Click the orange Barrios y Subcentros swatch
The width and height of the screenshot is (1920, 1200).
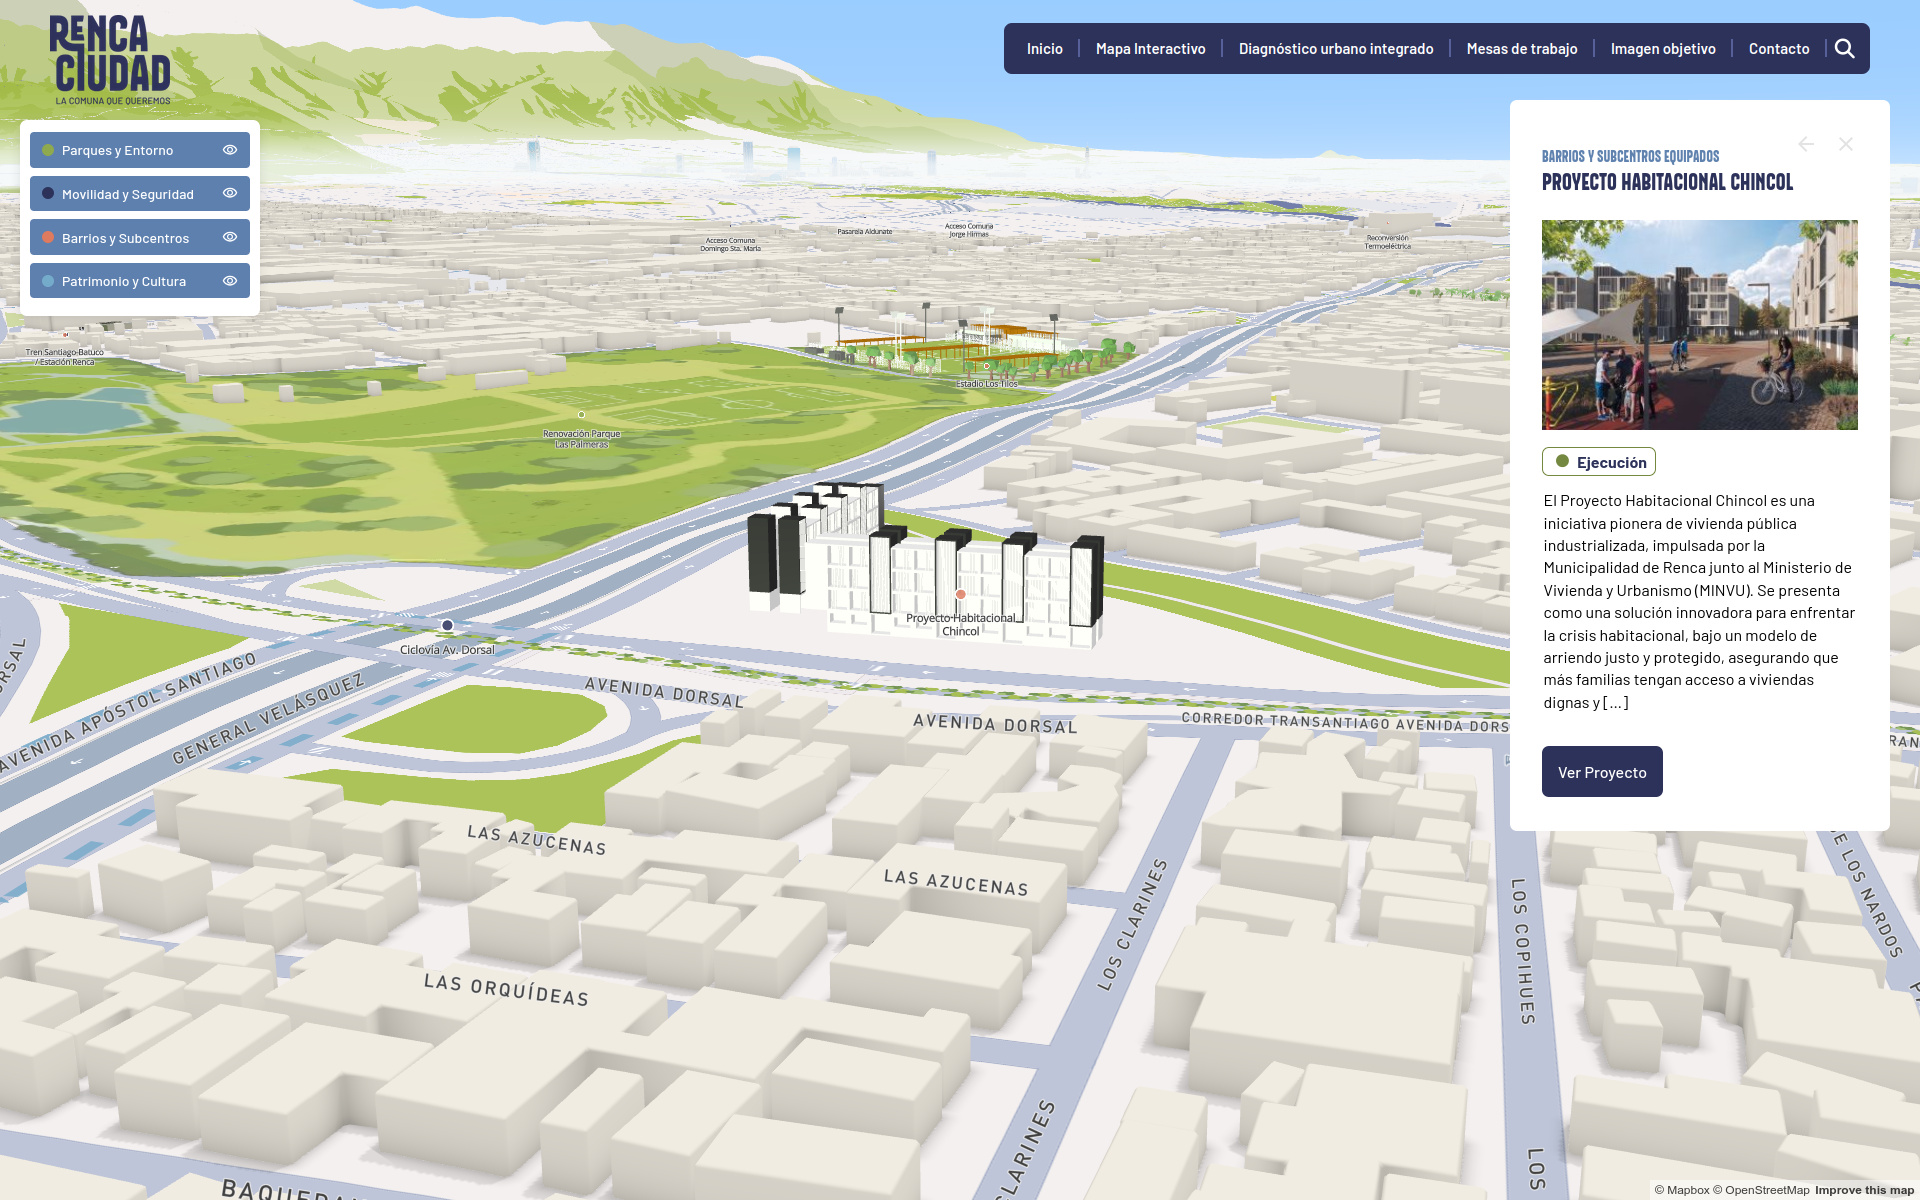click(x=48, y=238)
